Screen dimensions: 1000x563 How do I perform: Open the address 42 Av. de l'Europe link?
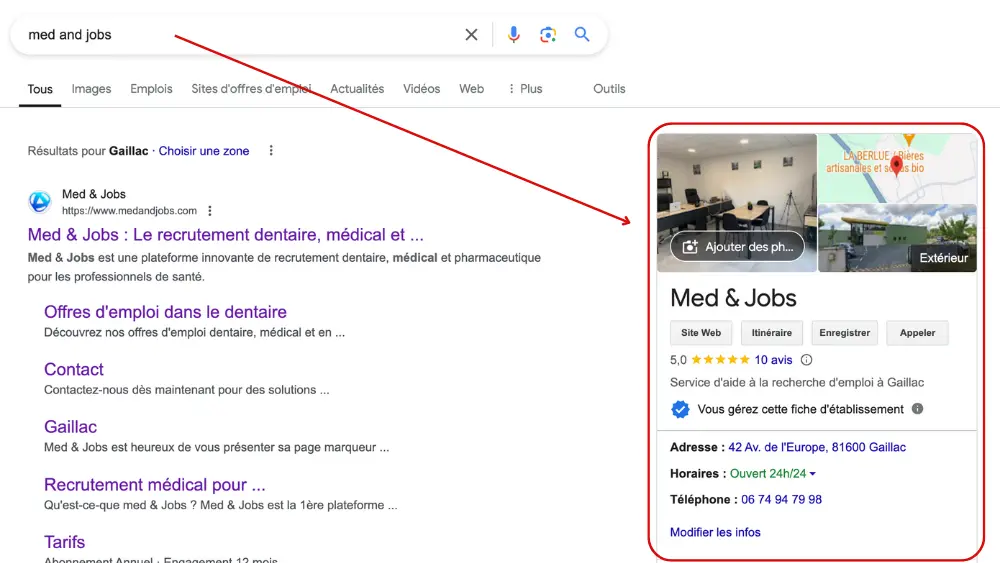[817, 448]
